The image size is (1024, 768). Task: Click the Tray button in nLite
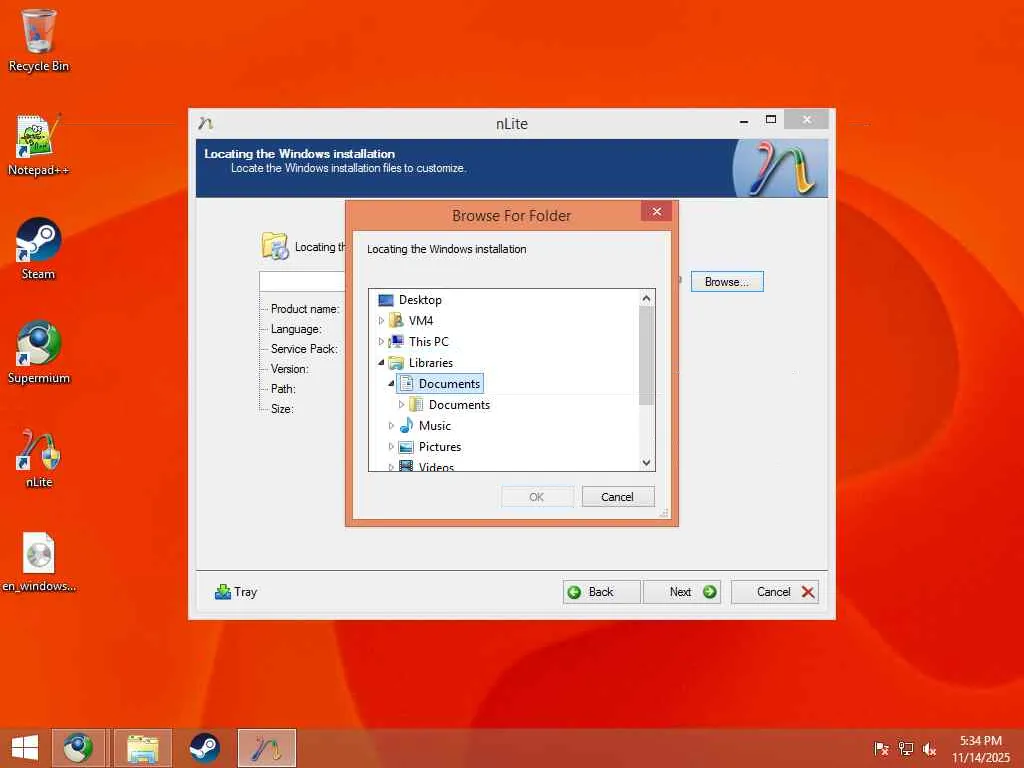236,592
